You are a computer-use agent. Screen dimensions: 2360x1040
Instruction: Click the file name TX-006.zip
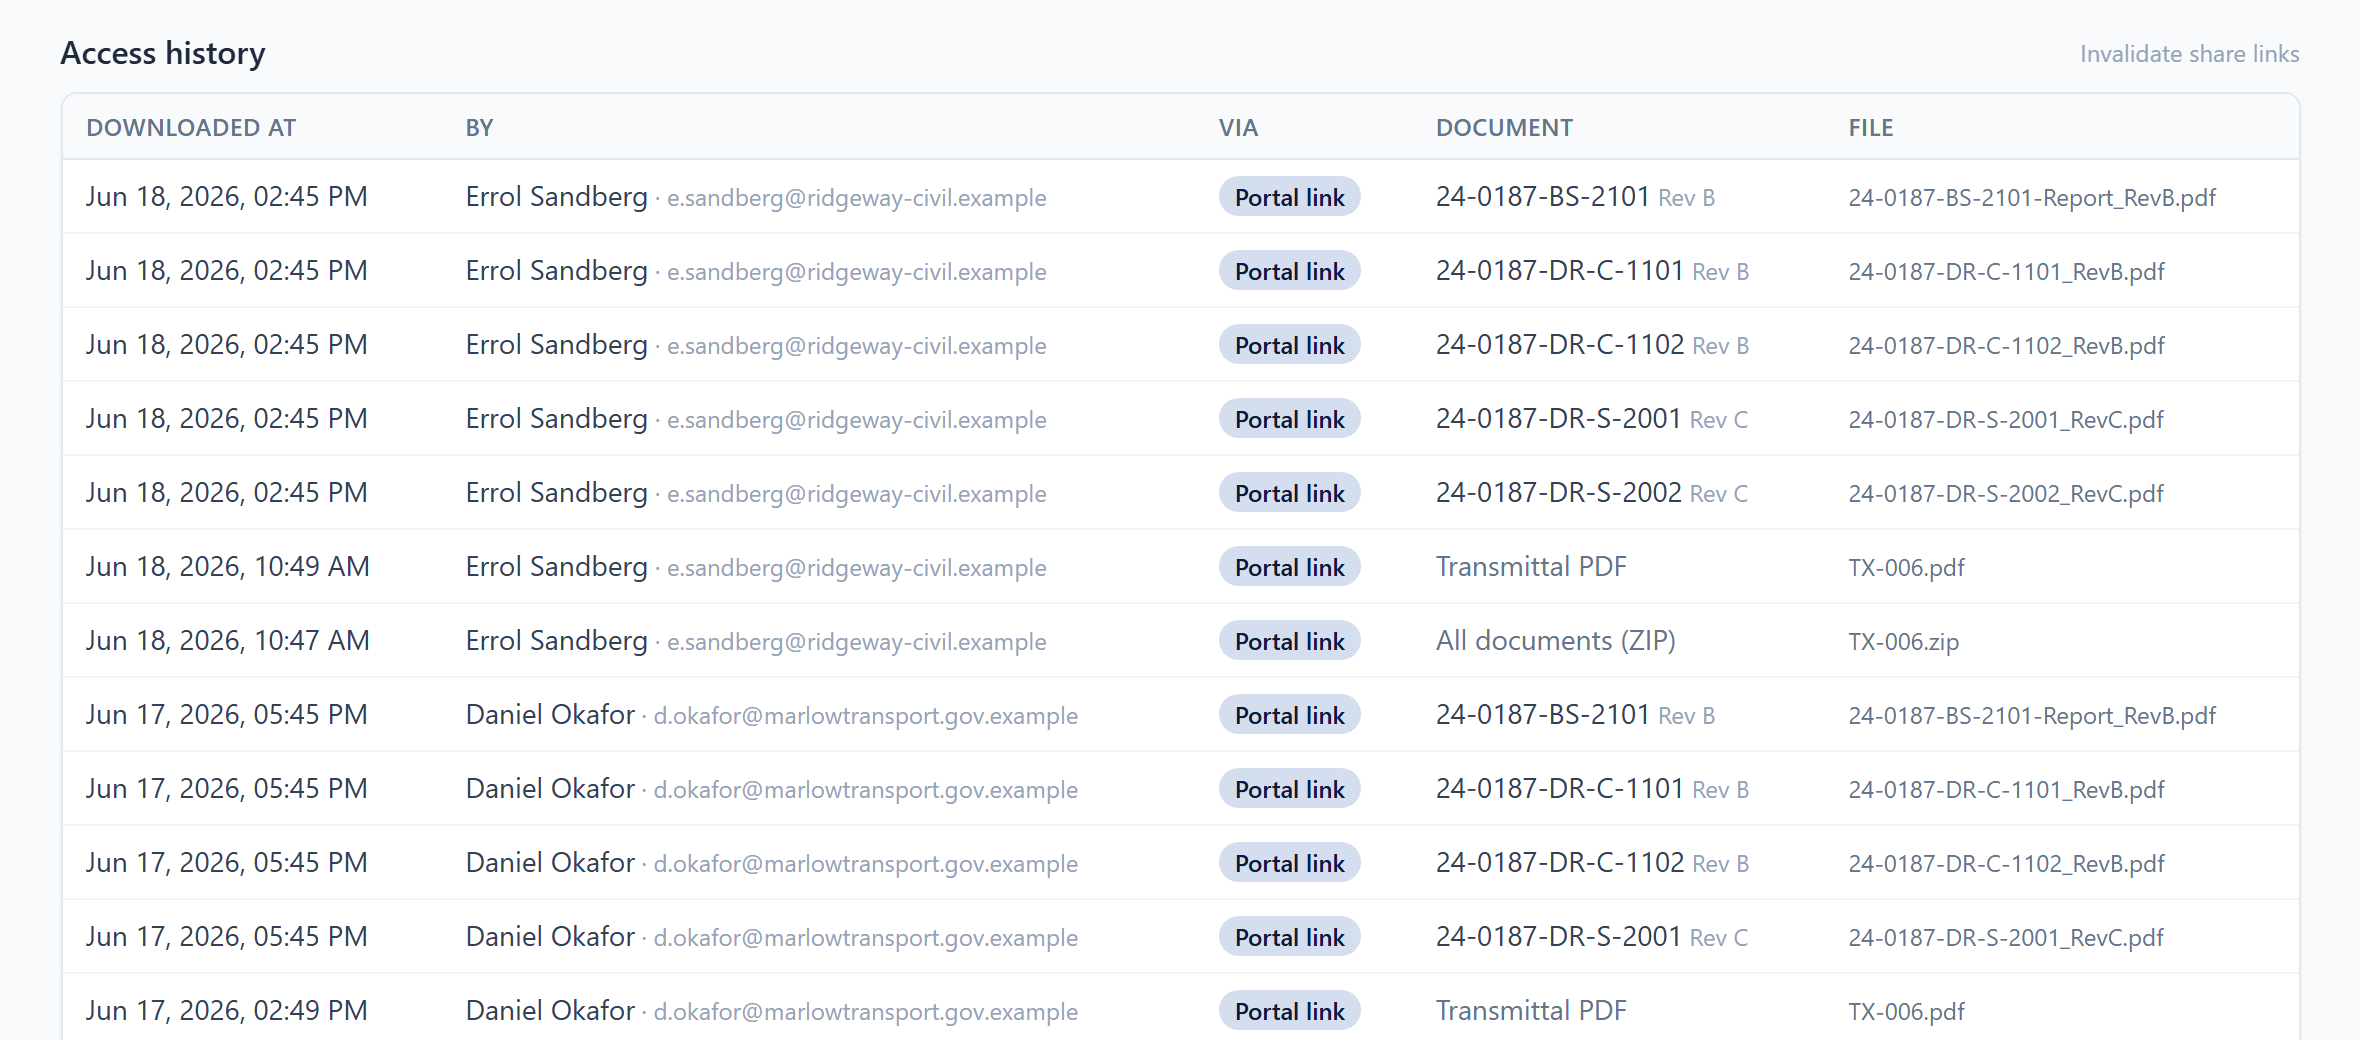point(1903,642)
